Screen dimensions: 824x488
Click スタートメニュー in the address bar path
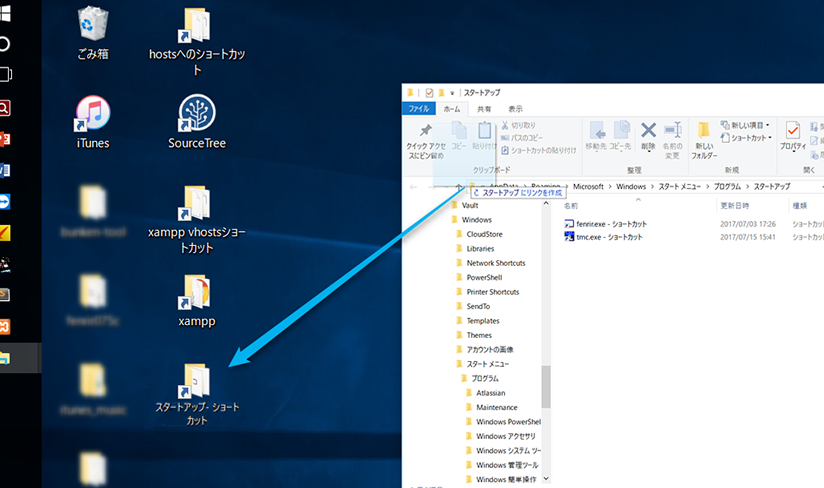679,186
